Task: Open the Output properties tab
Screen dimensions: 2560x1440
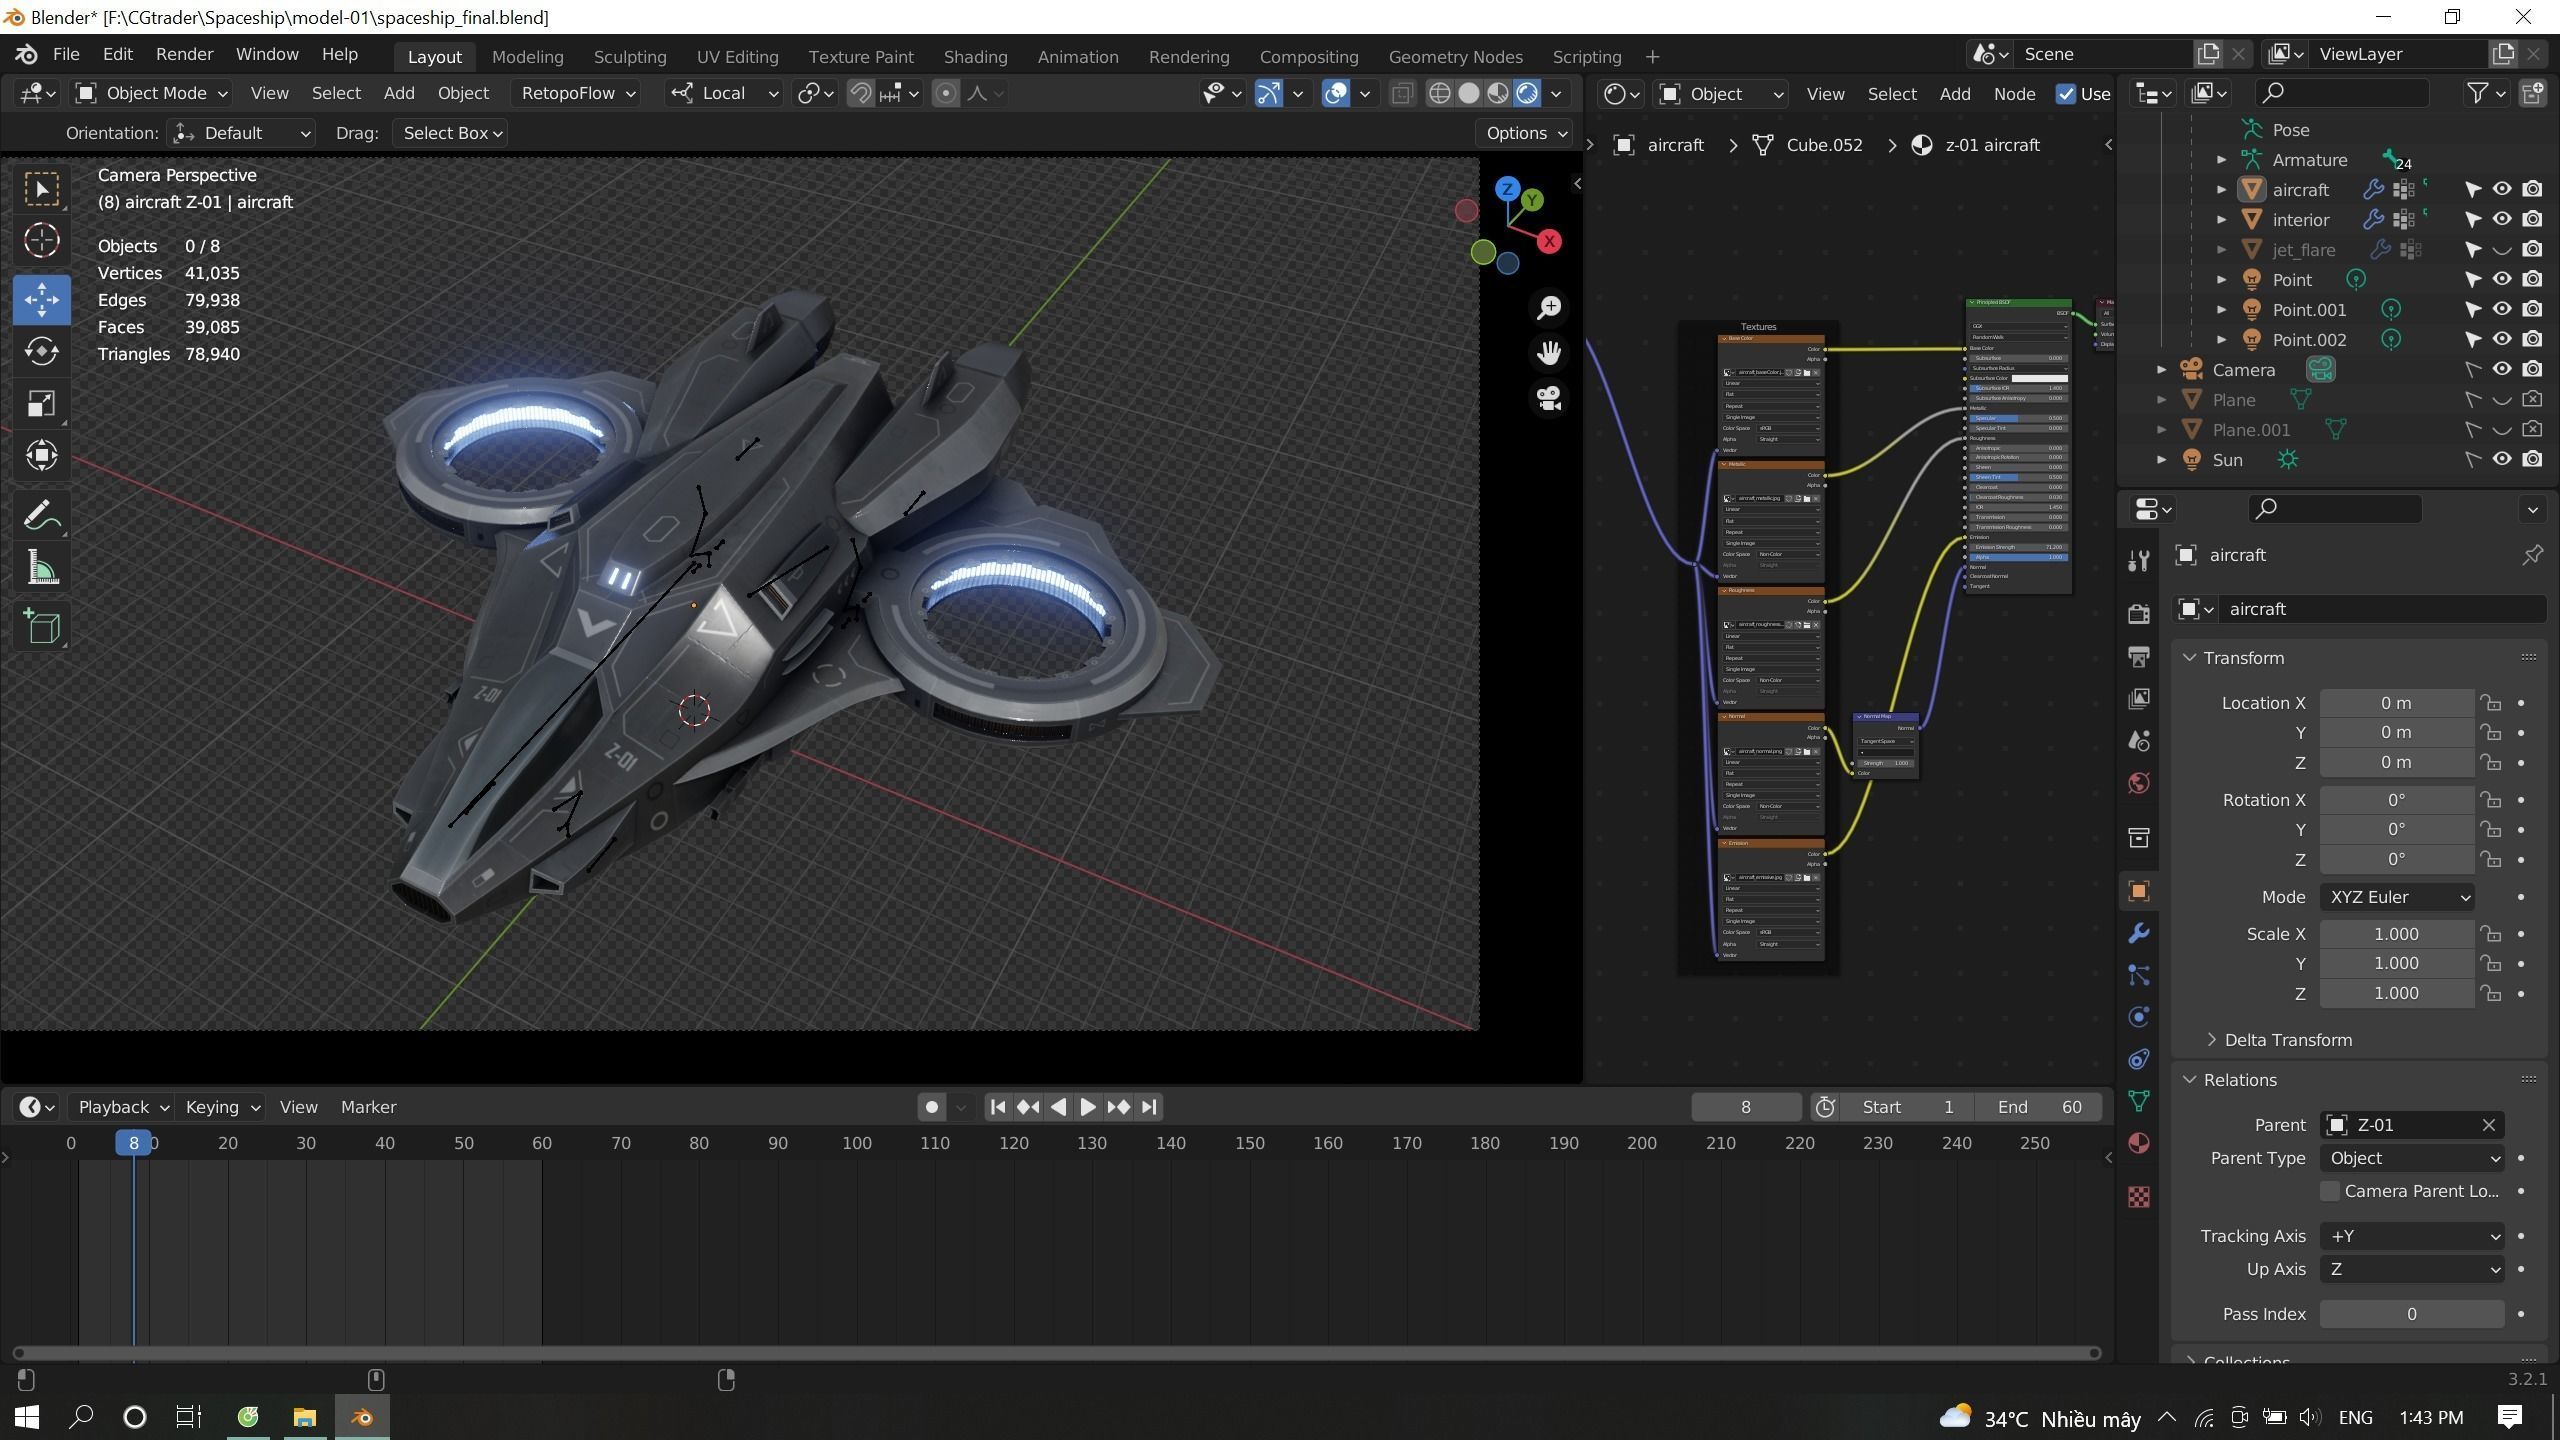Action: pyautogui.click(x=2139, y=656)
